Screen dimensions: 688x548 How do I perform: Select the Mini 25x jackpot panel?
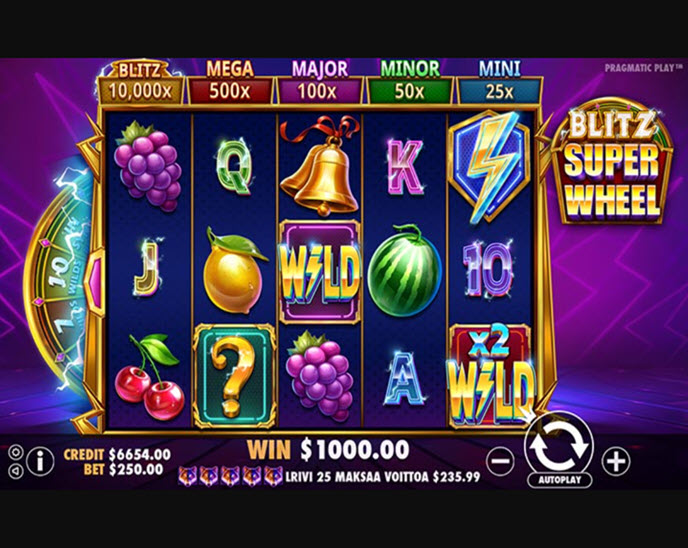(x=499, y=84)
